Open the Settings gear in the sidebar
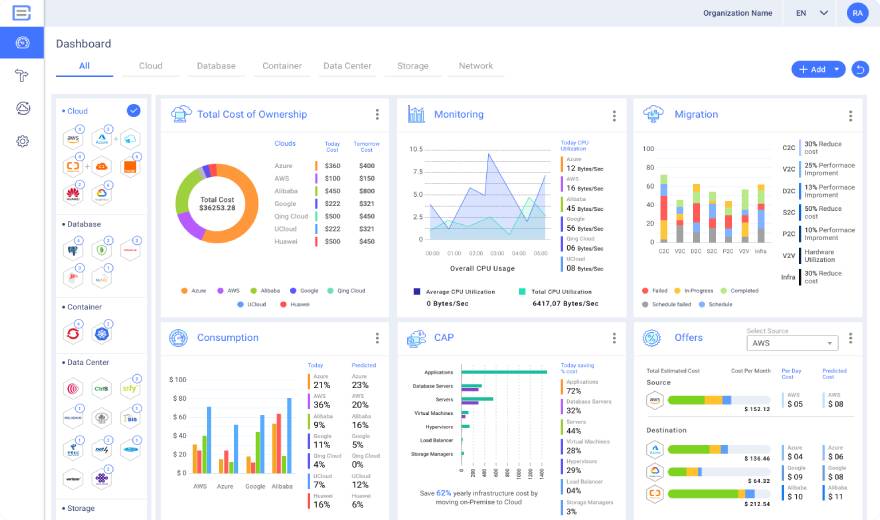 click(x=22, y=141)
